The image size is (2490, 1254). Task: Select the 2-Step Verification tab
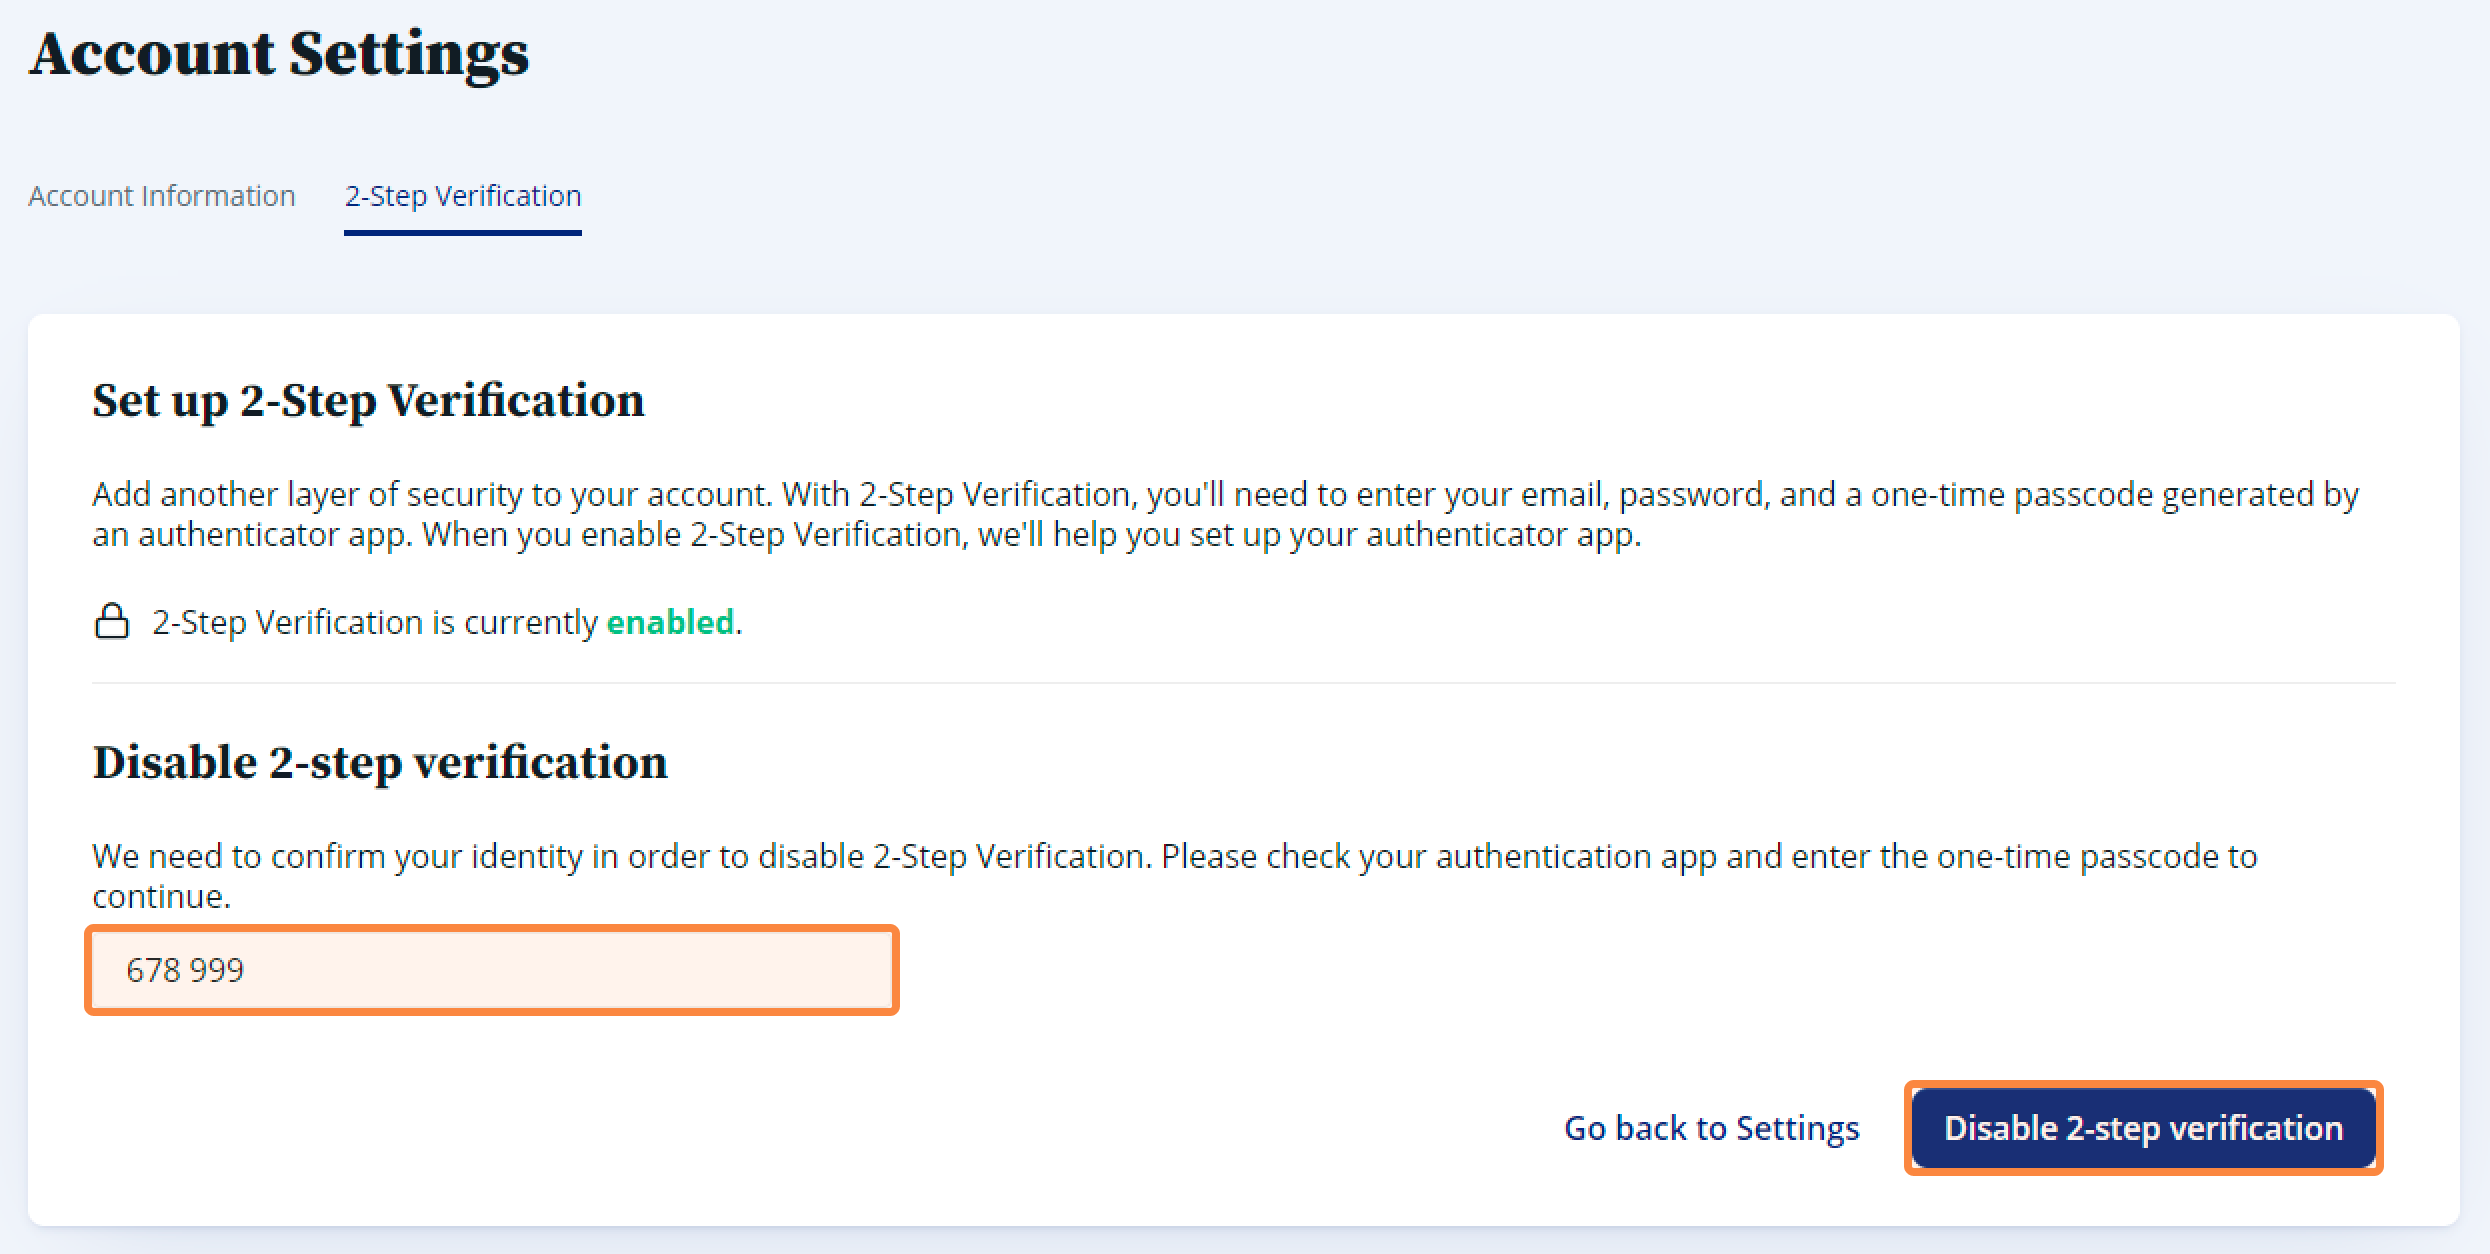[463, 196]
